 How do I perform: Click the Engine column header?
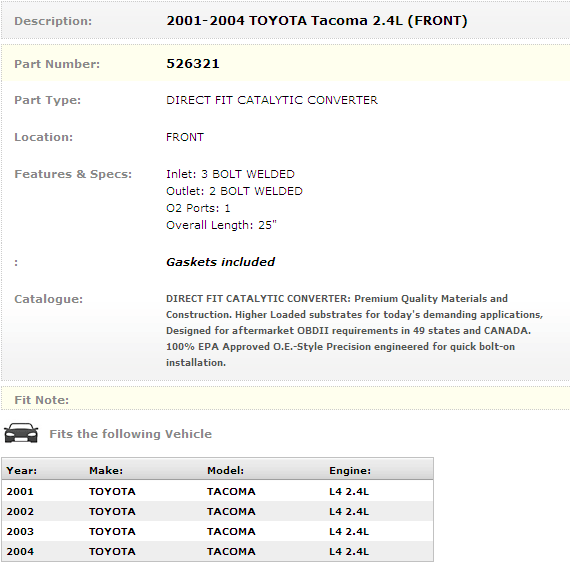pyautogui.click(x=350, y=471)
